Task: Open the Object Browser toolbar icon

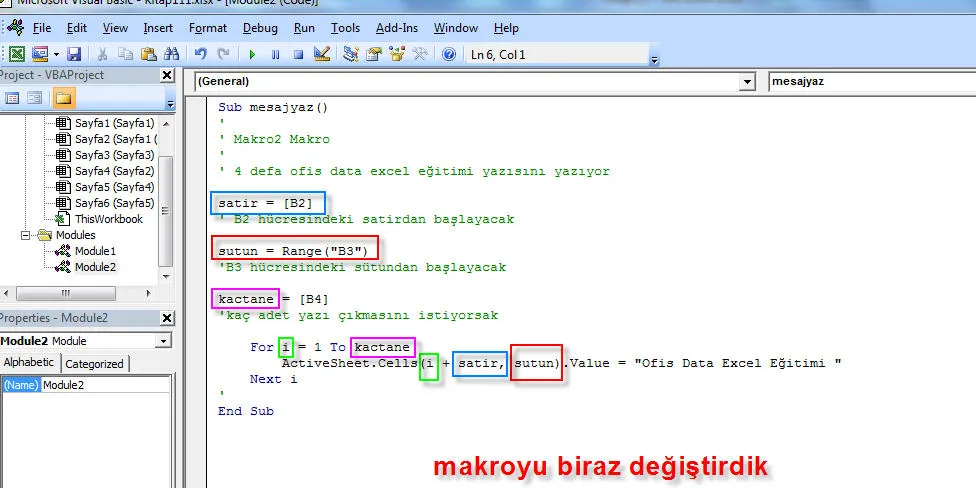Action: tap(397, 54)
